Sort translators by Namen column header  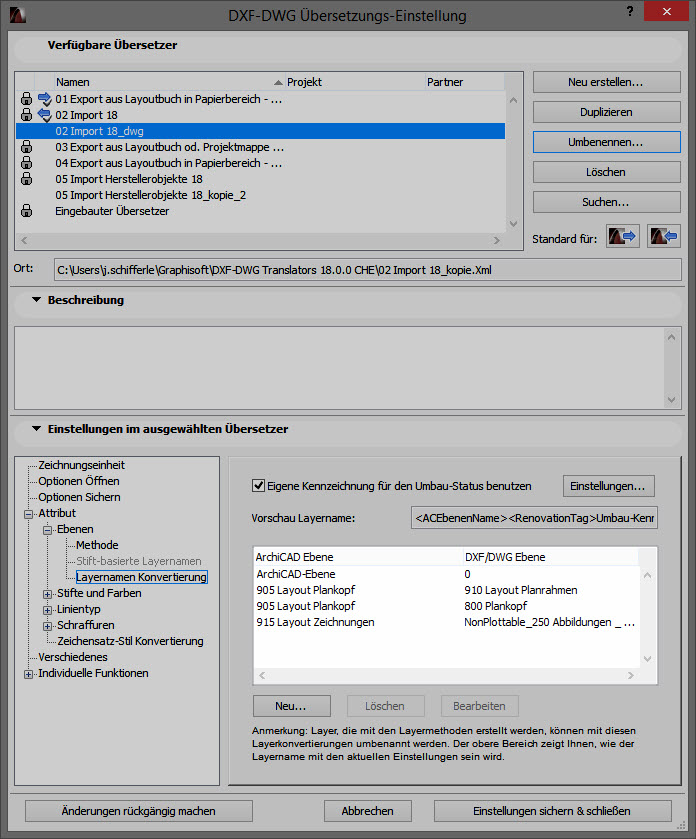click(x=170, y=82)
